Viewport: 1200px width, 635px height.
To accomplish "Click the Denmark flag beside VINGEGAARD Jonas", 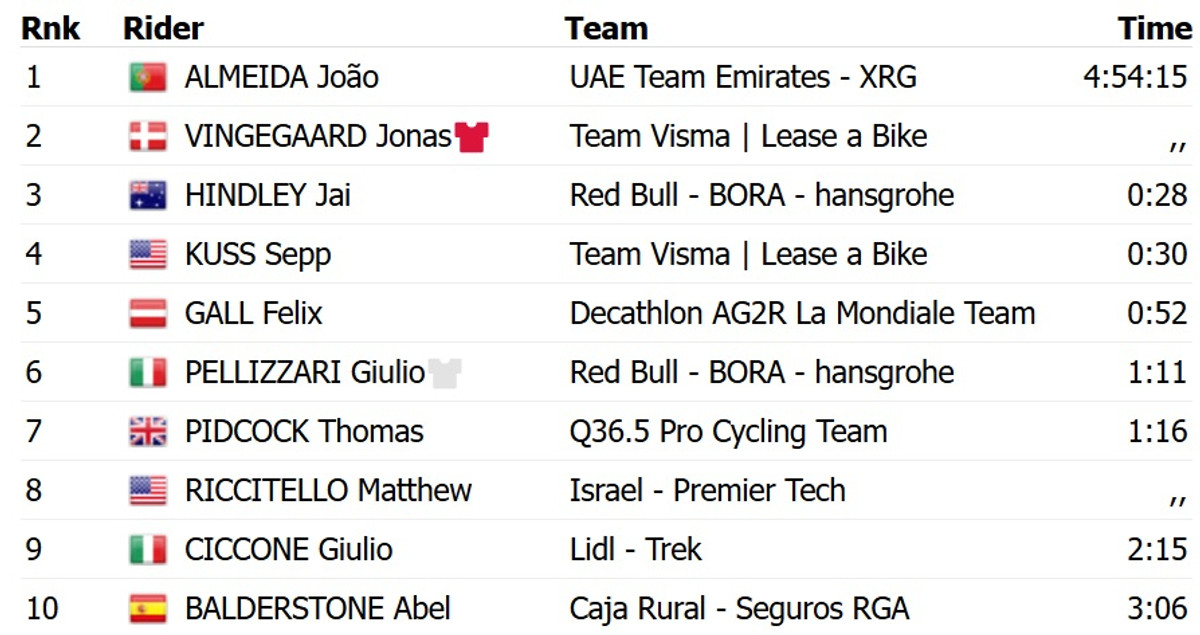I will coord(148,137).
